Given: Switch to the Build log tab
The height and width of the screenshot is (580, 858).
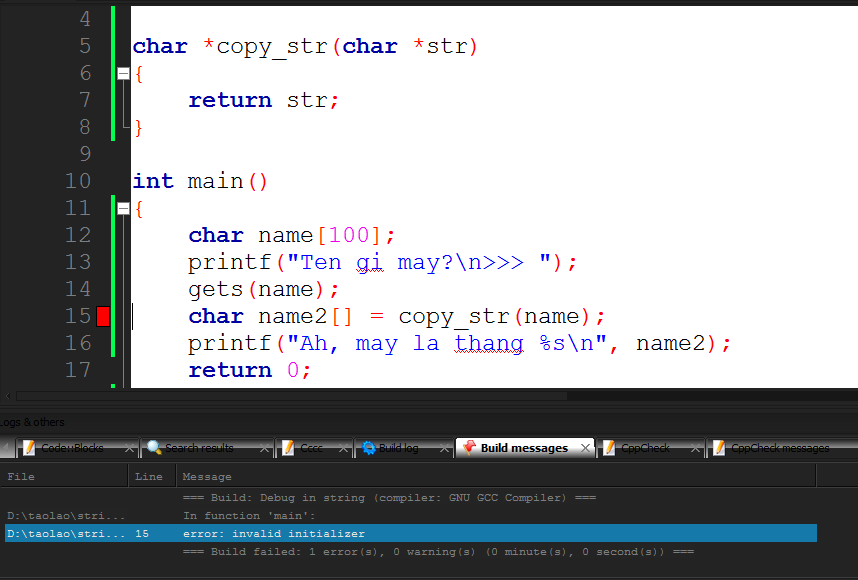Looking at the screenshot, I should pos(398,448).
